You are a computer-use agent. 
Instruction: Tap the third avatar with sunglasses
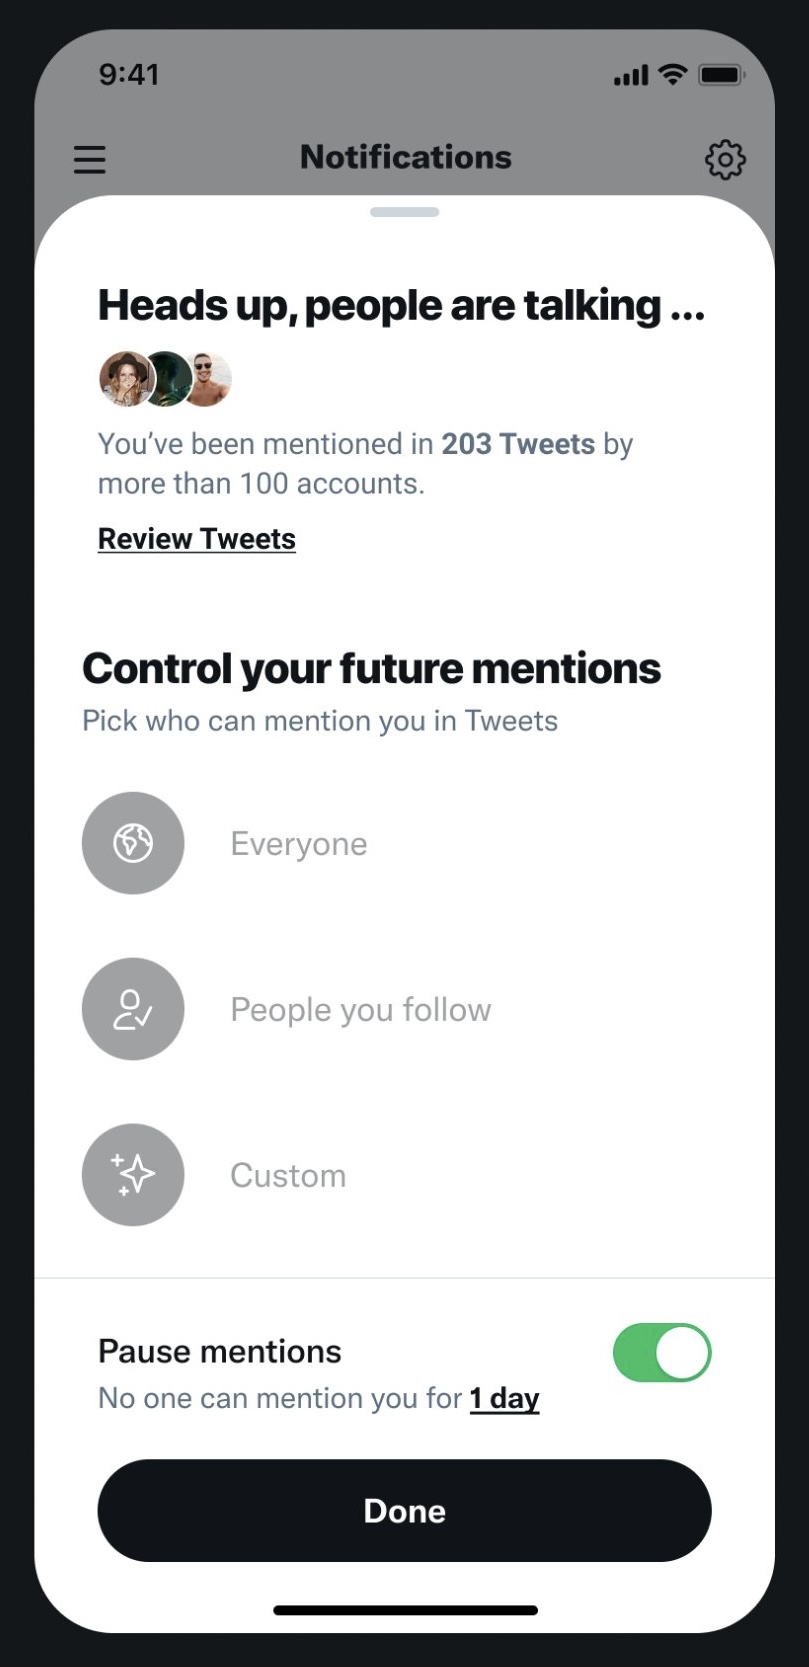point(208,379)
